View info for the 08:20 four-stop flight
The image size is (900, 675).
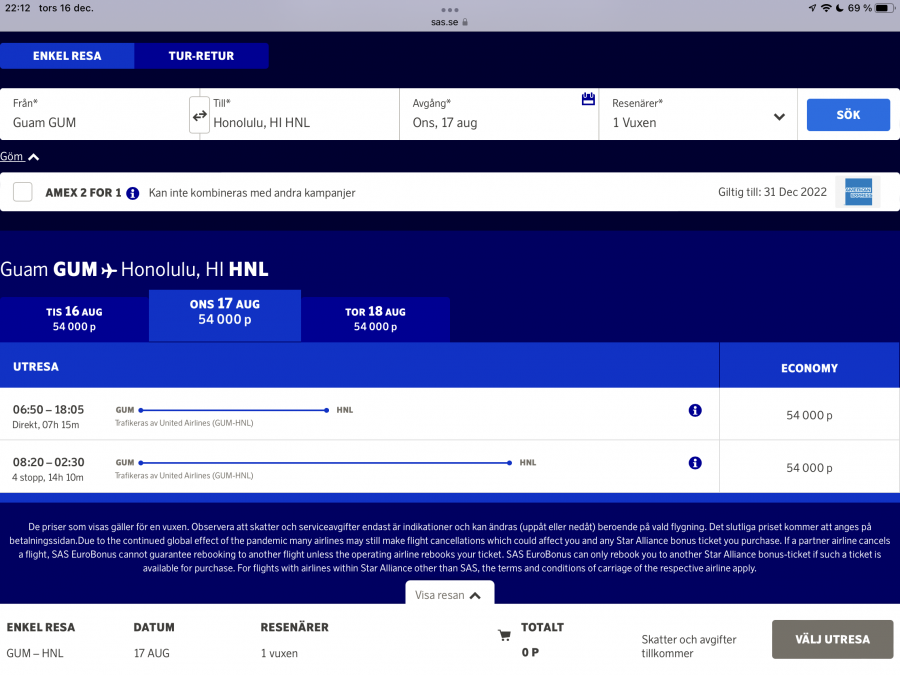pos(695,463)
